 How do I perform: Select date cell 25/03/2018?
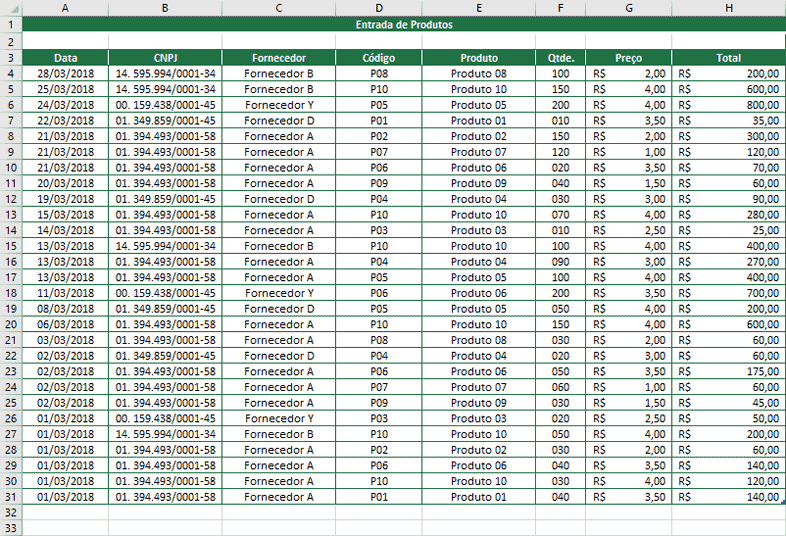[x=65, y=89]
